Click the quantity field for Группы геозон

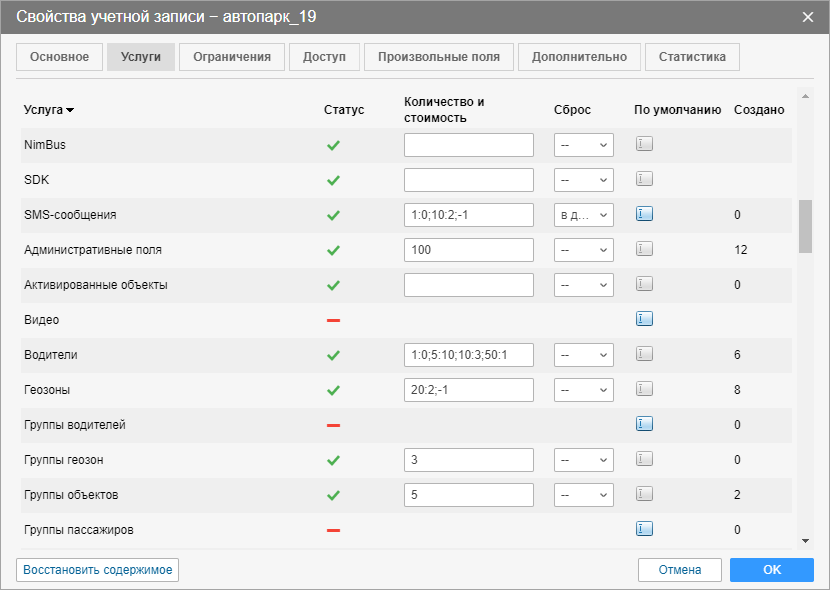(469, 460)
